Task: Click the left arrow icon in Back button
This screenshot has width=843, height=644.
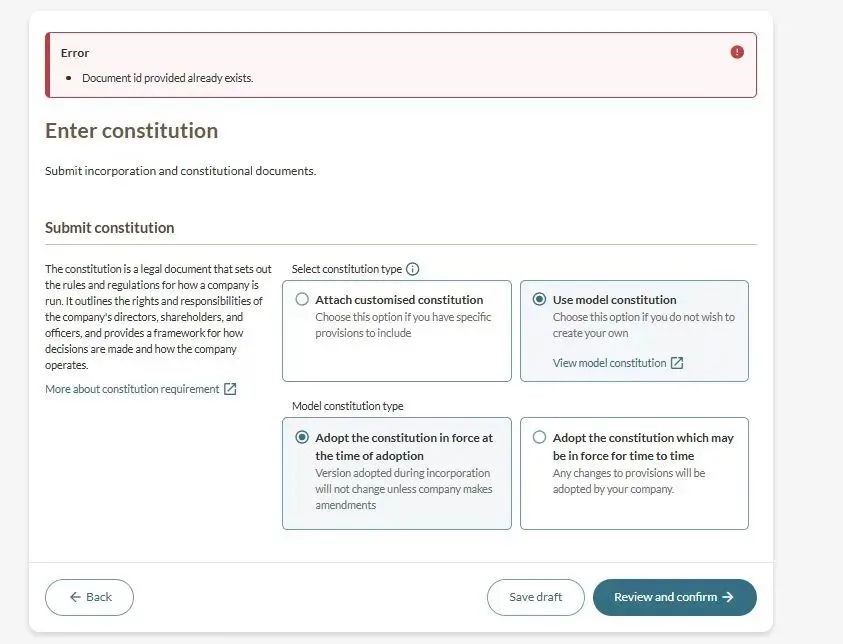Action: [x=75, y=597]
